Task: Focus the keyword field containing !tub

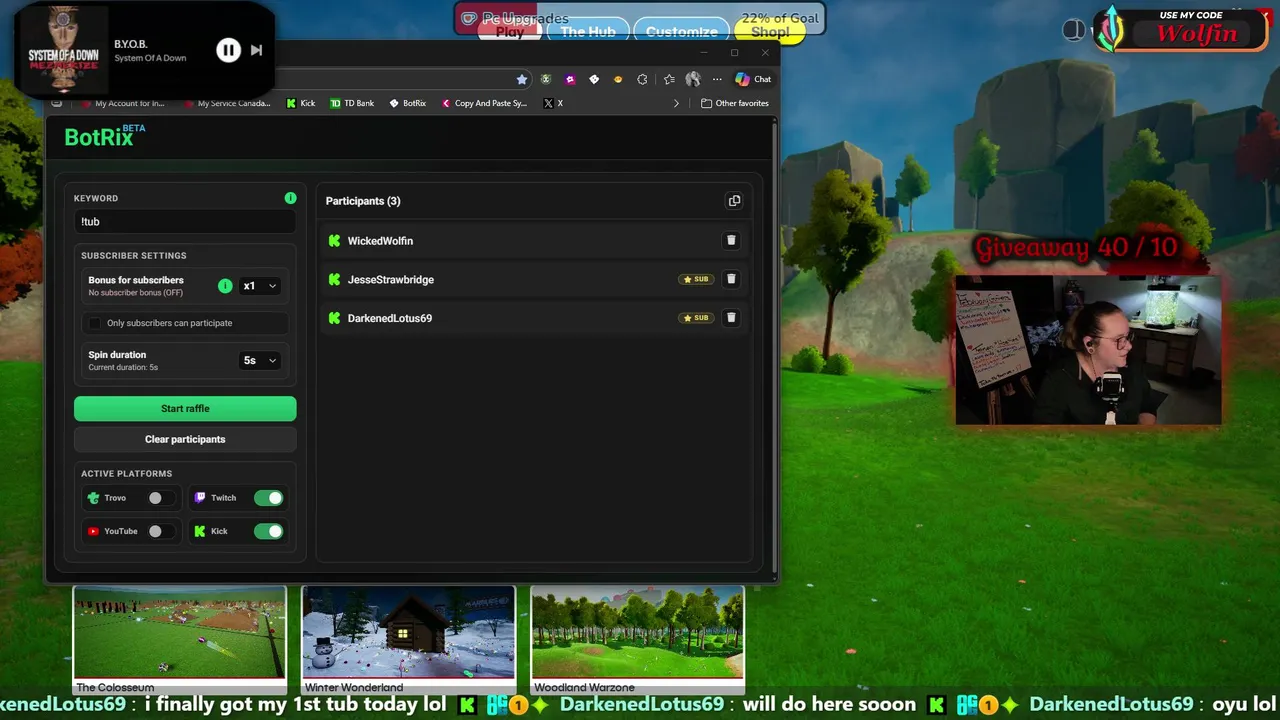Action: pos(185,222)
